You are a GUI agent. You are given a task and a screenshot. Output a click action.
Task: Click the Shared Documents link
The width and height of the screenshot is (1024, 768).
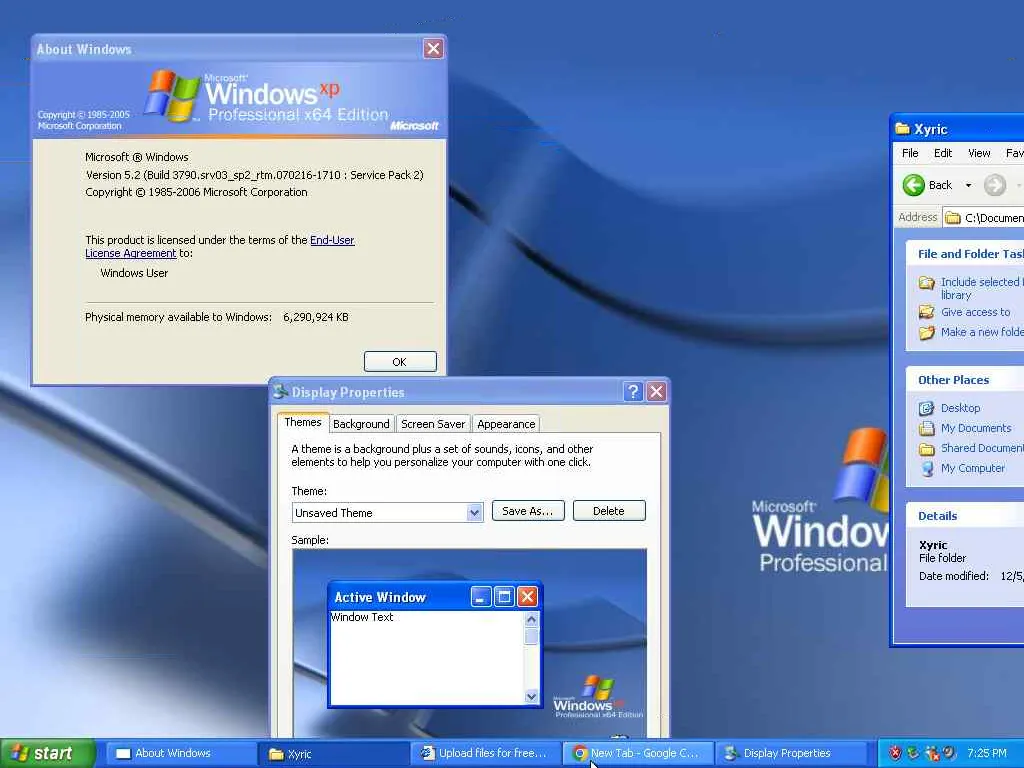coord(982,448)
